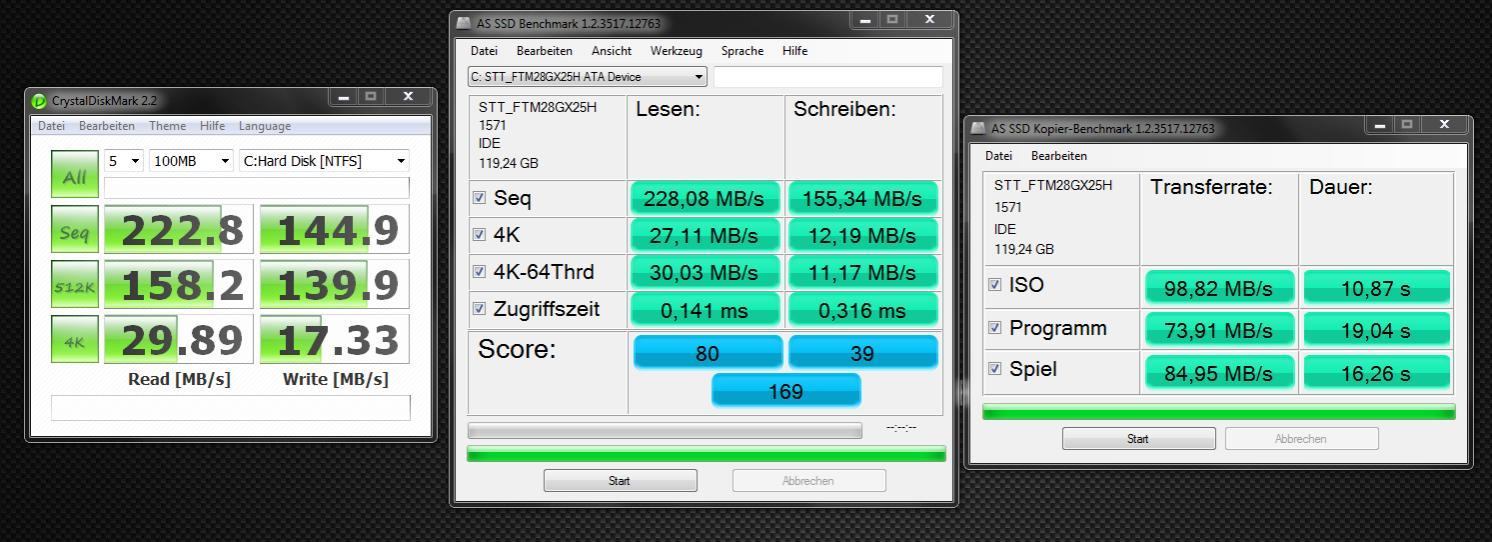
Task: Click the read score 80
Action: coord(708,353)
